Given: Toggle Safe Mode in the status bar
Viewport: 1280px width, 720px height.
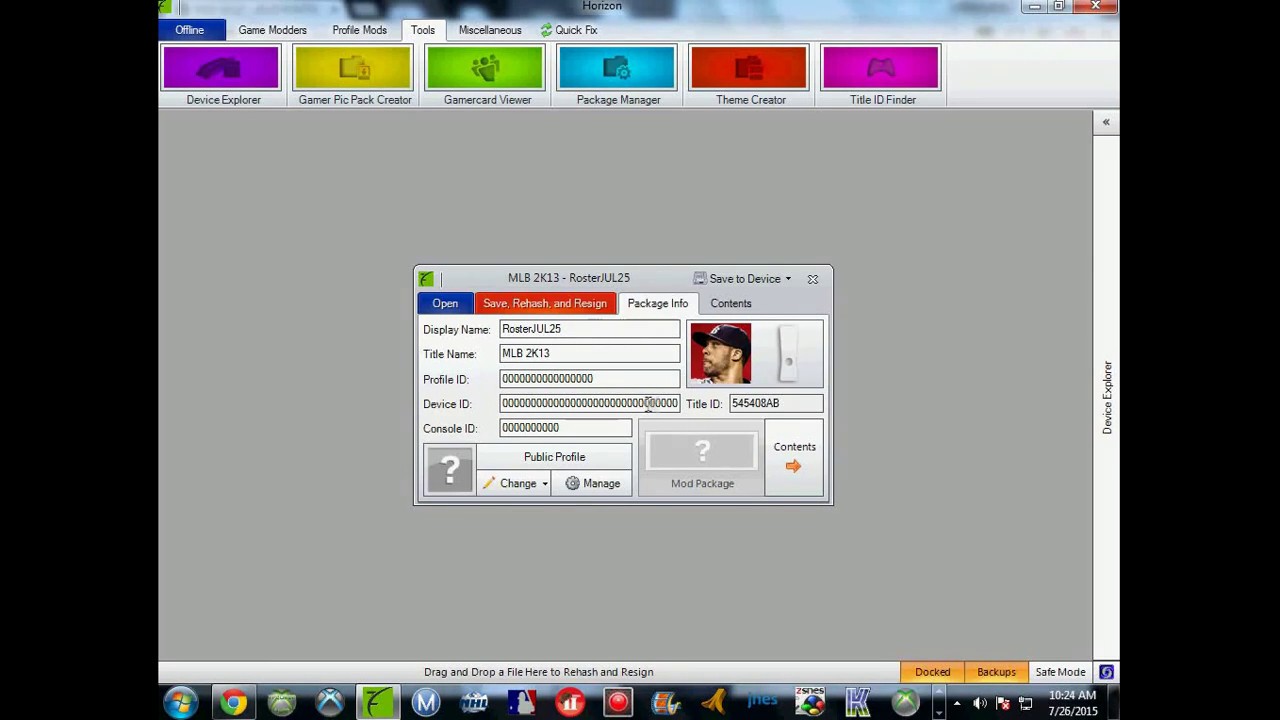Looking at the screenshot, I should pyautogui.click(x=1060, y=672).
